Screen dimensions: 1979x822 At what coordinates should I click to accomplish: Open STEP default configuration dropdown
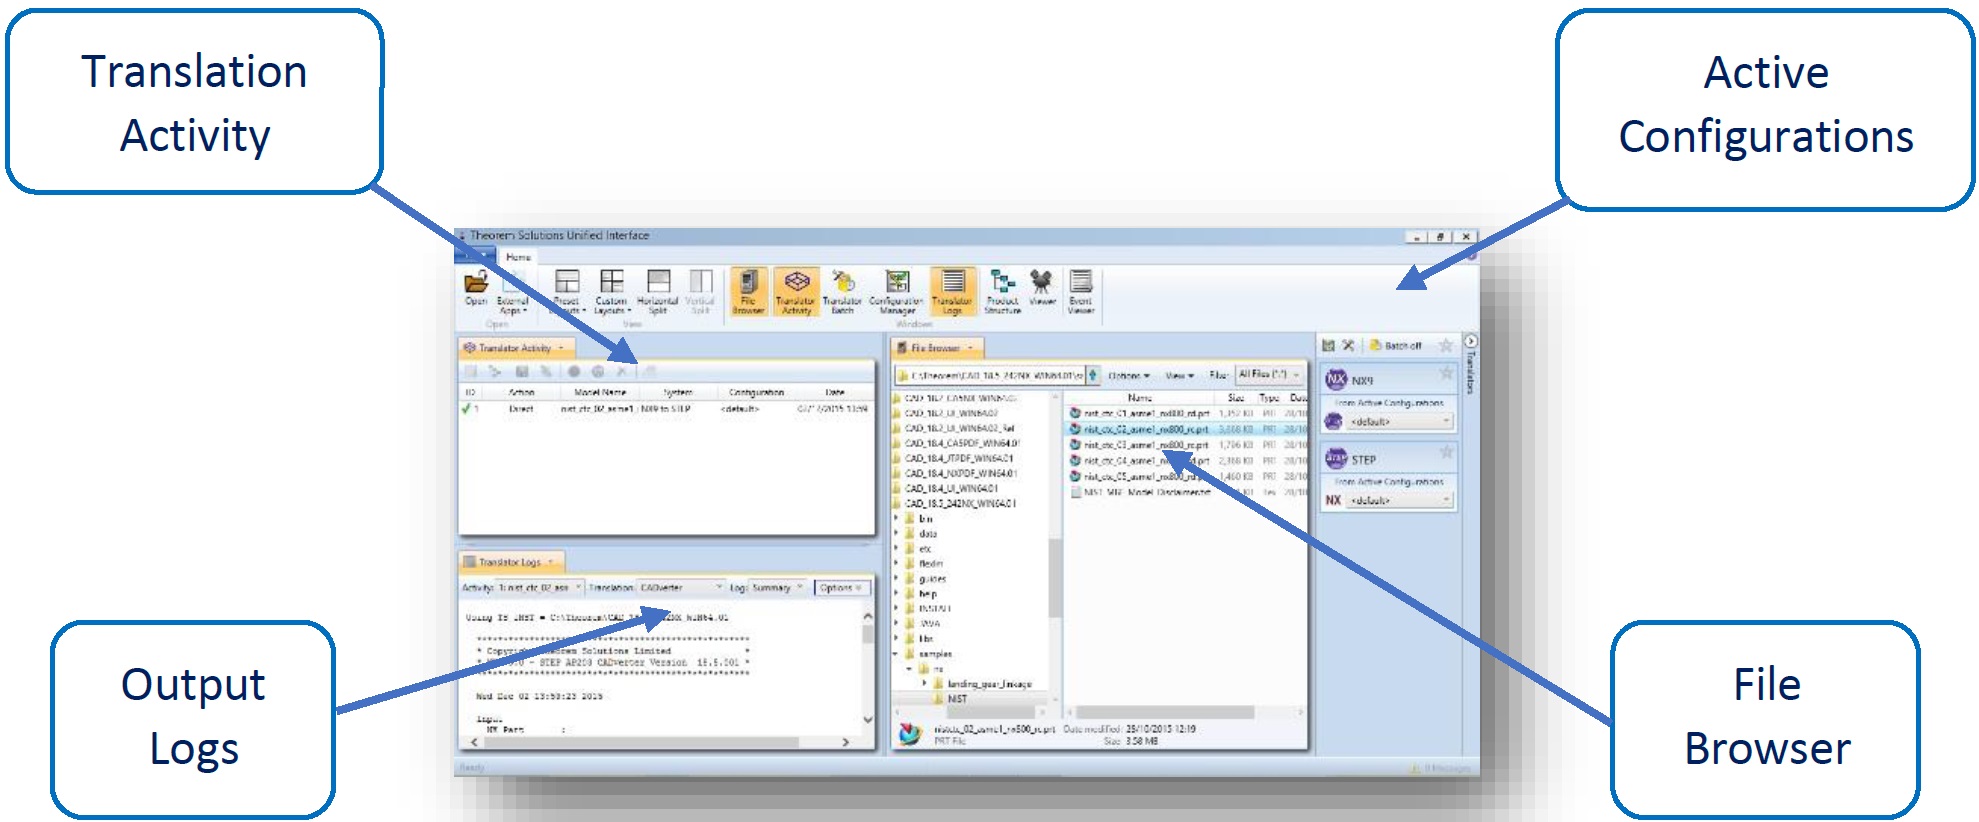tap(1400, 500)
